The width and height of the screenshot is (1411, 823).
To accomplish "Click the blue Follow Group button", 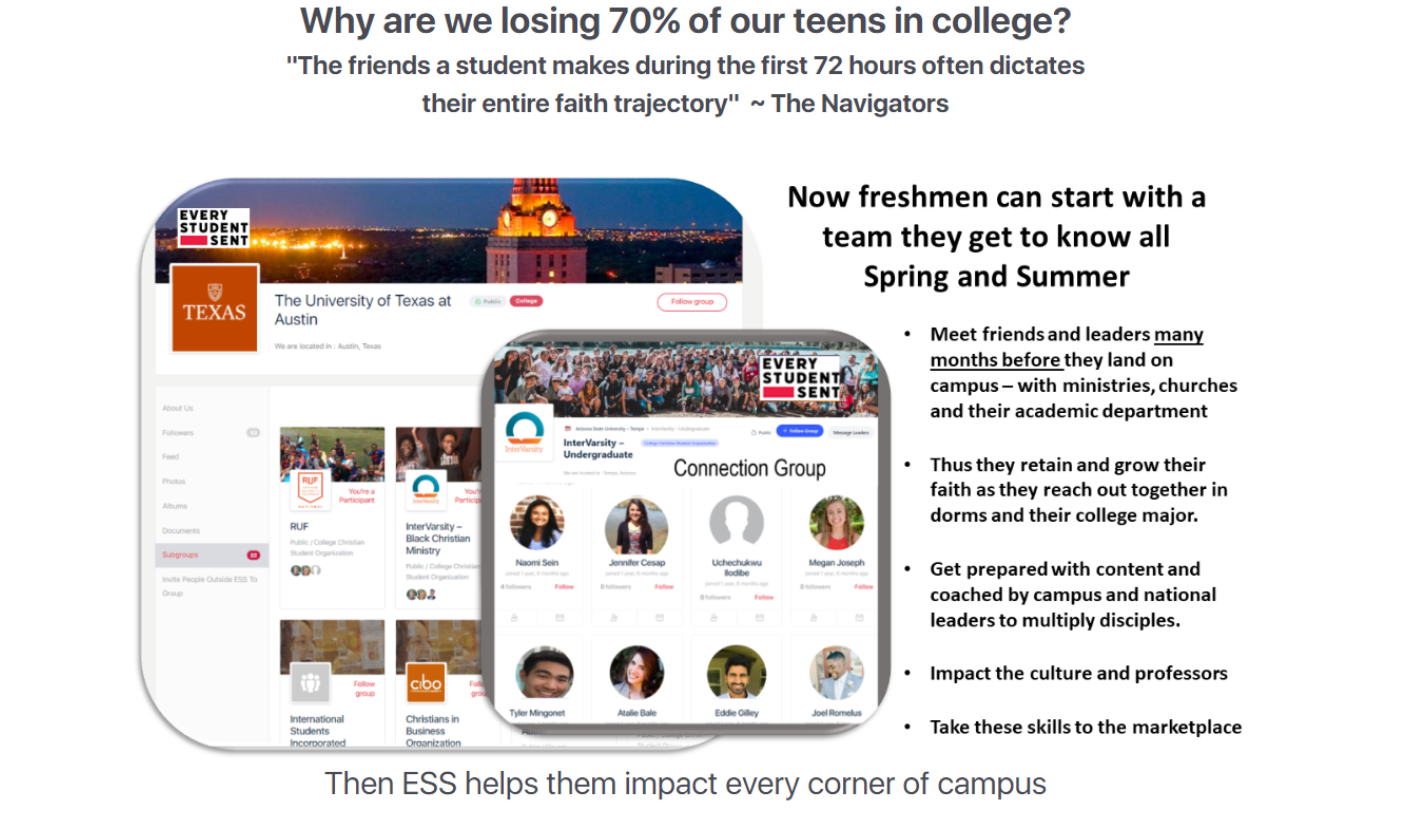I will [799, 431].
